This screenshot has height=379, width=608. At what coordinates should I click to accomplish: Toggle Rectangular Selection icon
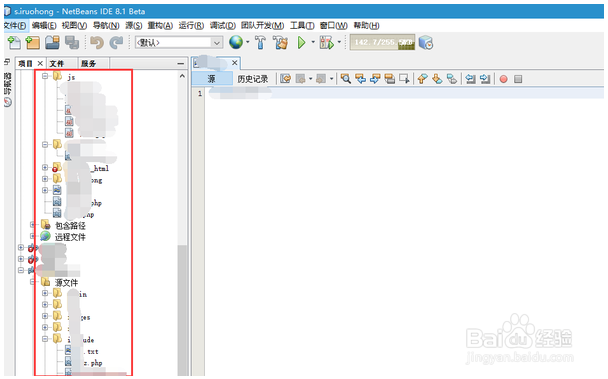coord(404,79)
